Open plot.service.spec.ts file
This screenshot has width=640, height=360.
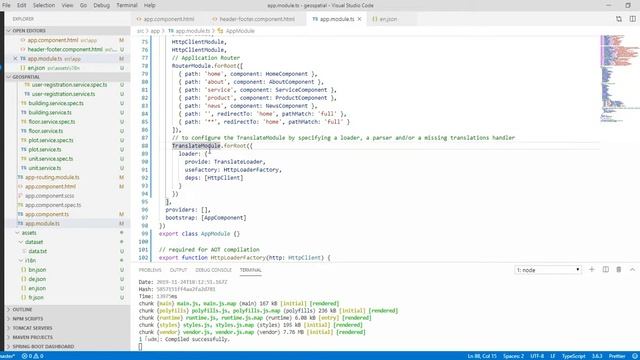pyautogui.click(x=51, y=140)
